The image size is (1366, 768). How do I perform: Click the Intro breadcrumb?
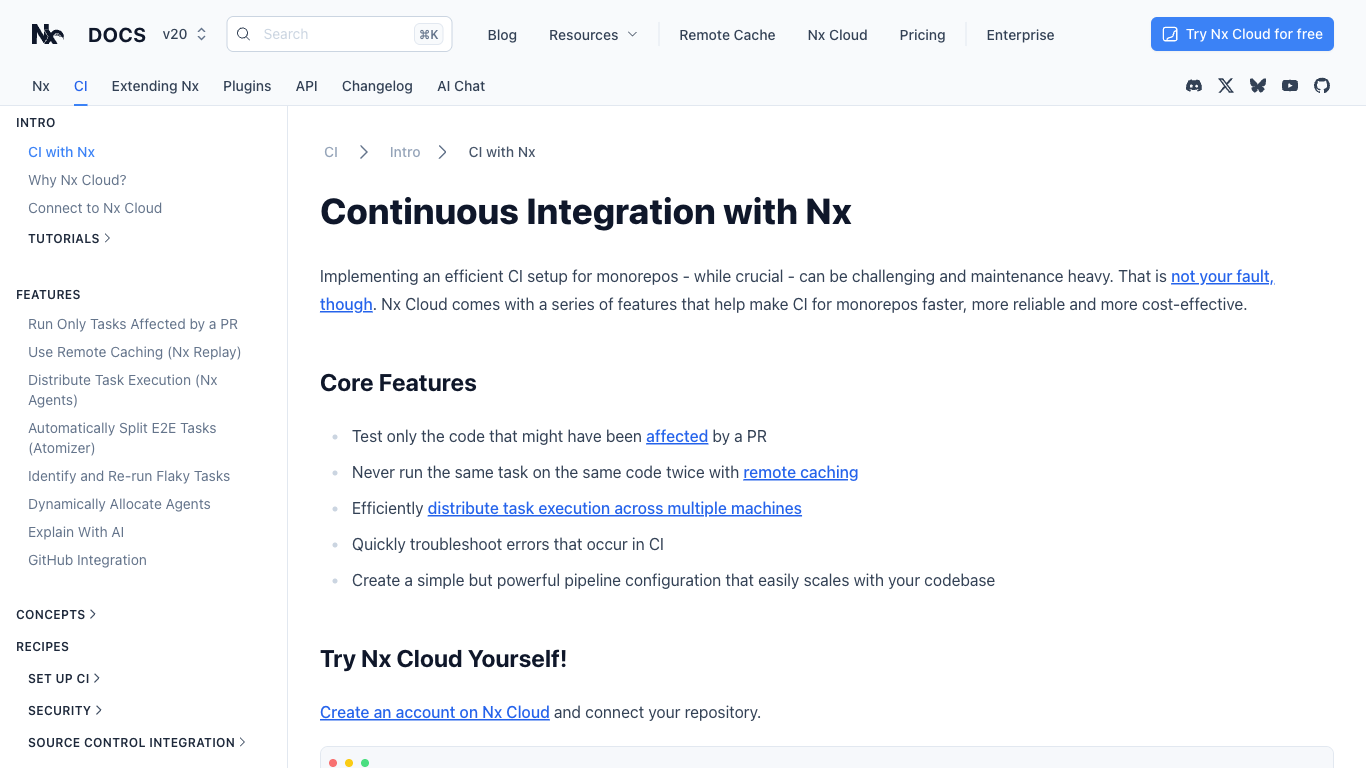[405, 152]
